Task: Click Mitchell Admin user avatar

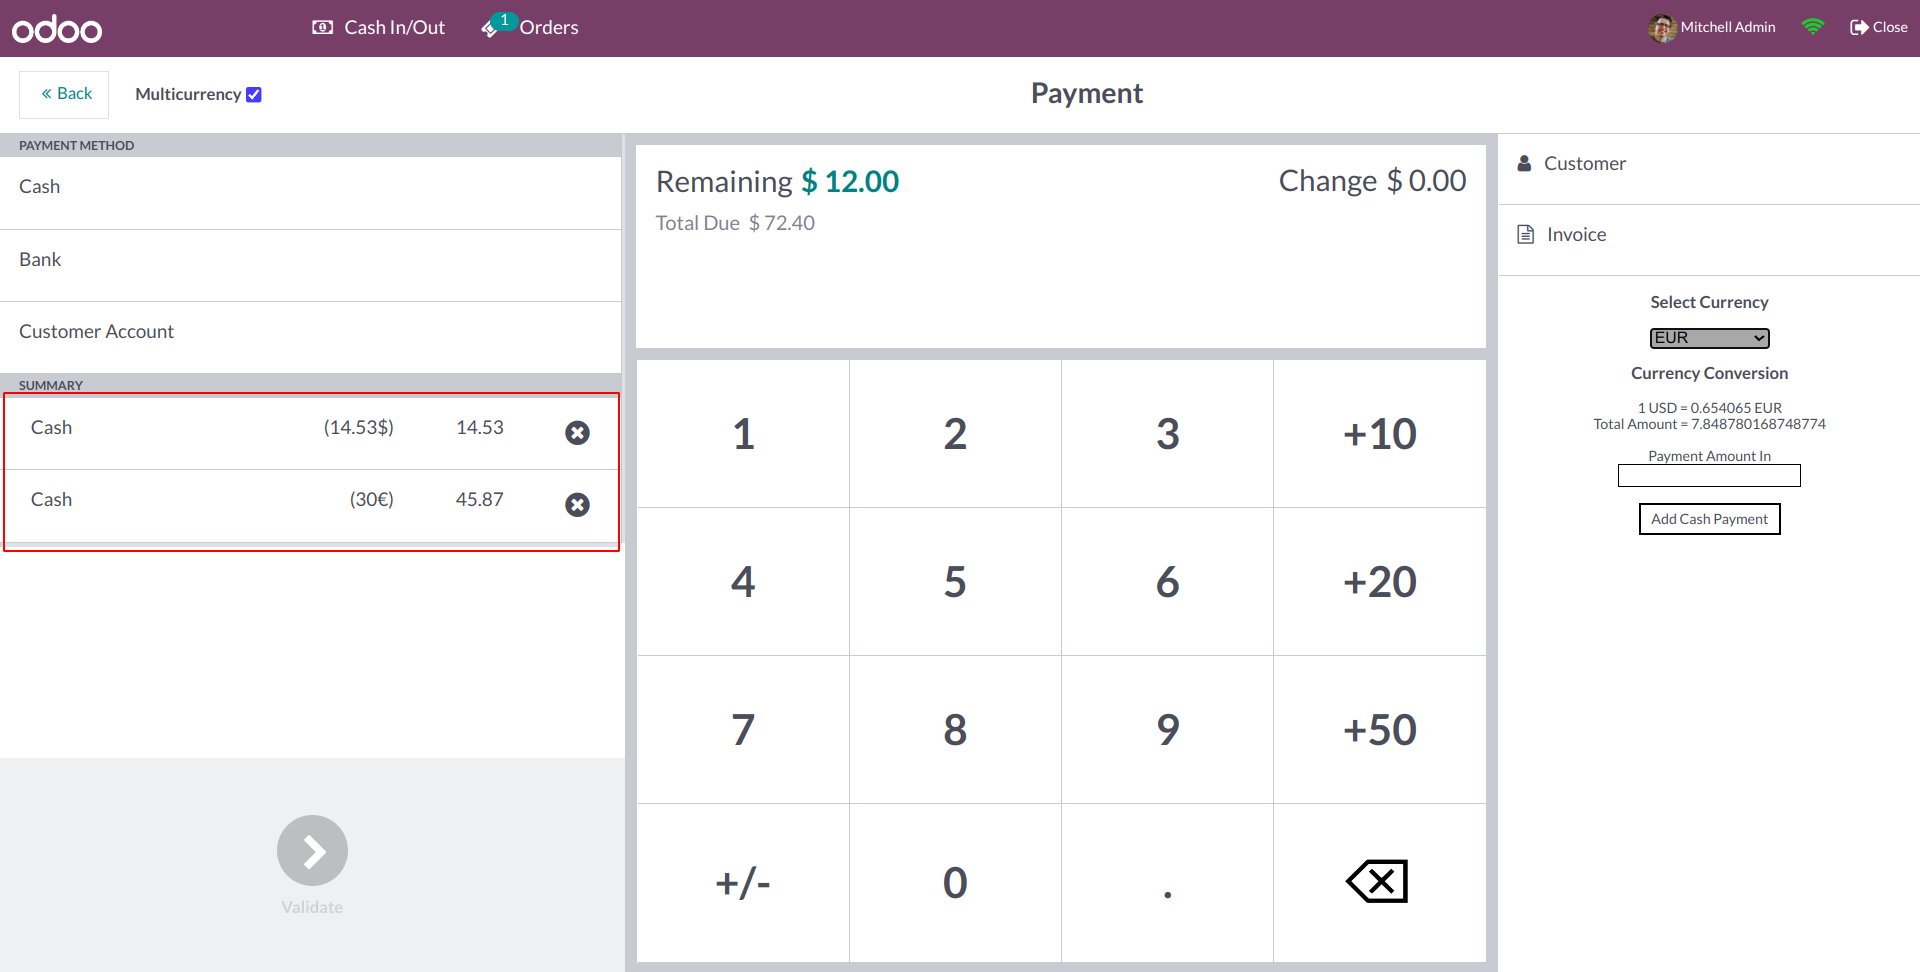Action: (1662, 28)
